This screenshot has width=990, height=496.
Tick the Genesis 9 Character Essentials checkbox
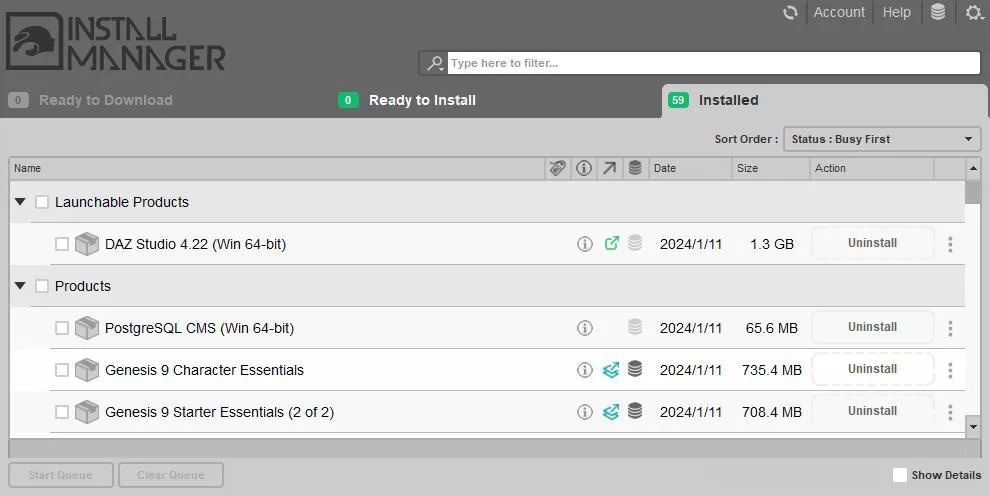62,370
